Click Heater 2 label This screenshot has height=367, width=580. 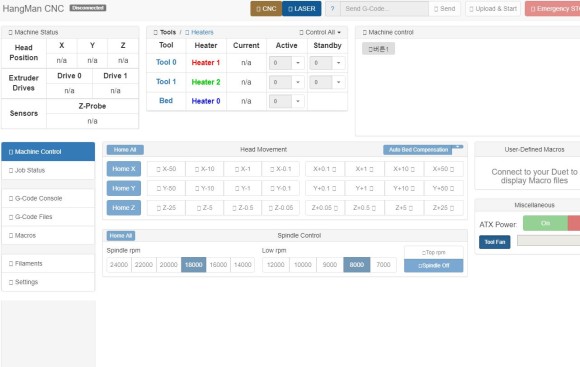206,82
